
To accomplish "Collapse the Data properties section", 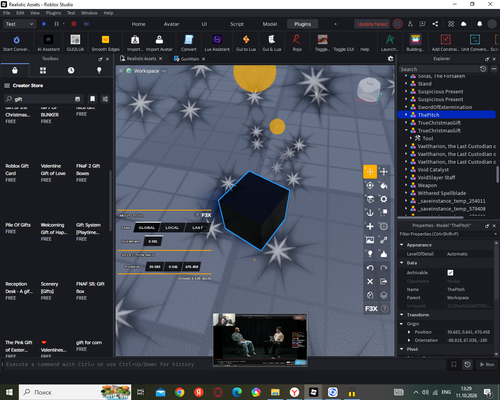I will click(x=402, y=263).
